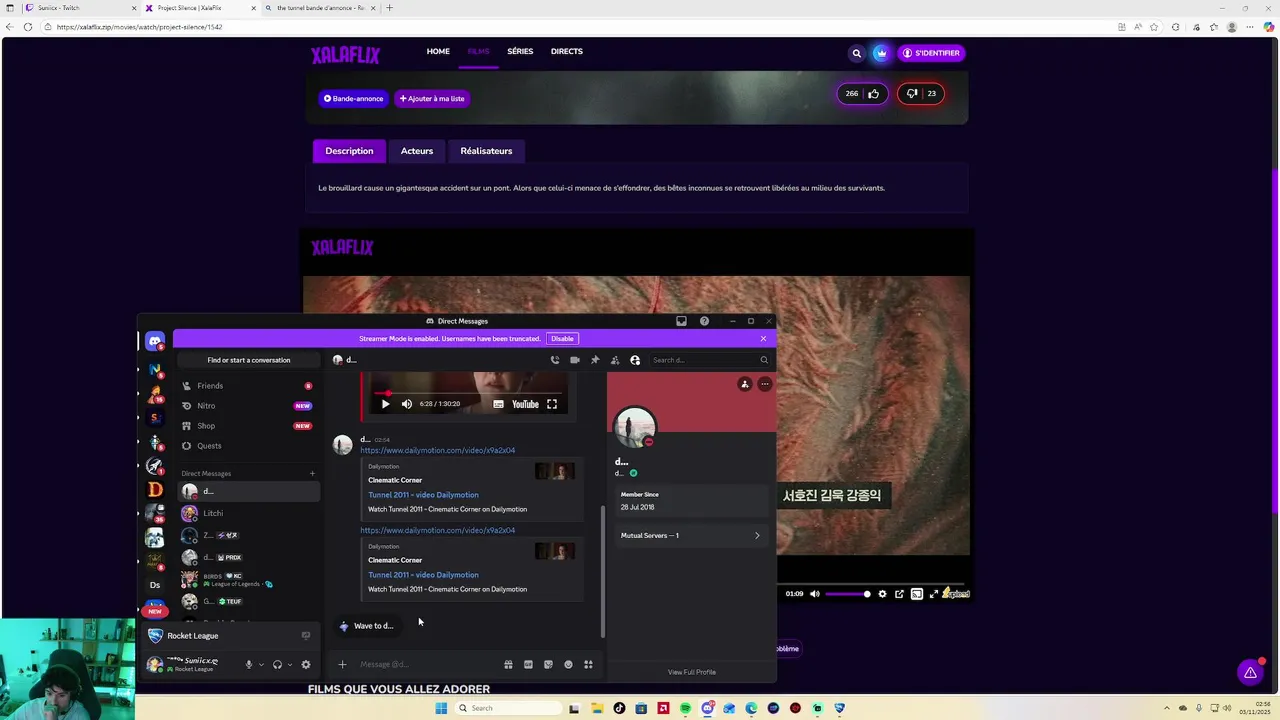Hide the user profile panel in Discord
The image size is (1280, 720).
(635, 360)
